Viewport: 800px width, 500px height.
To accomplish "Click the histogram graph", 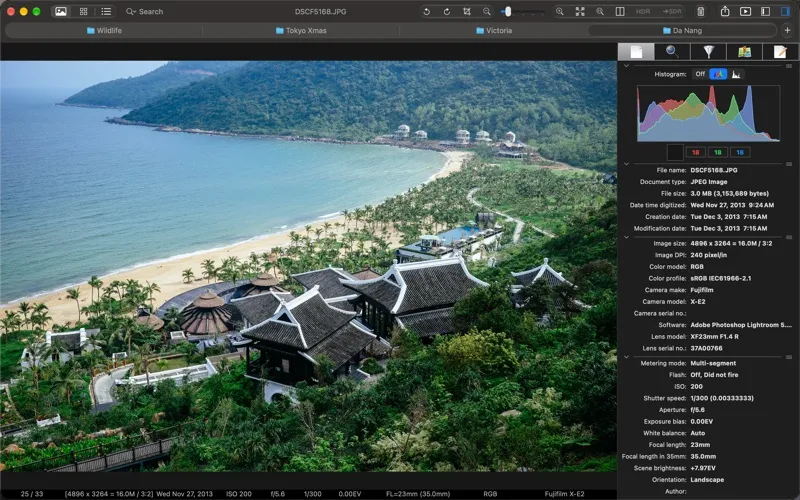I will 708,113.
